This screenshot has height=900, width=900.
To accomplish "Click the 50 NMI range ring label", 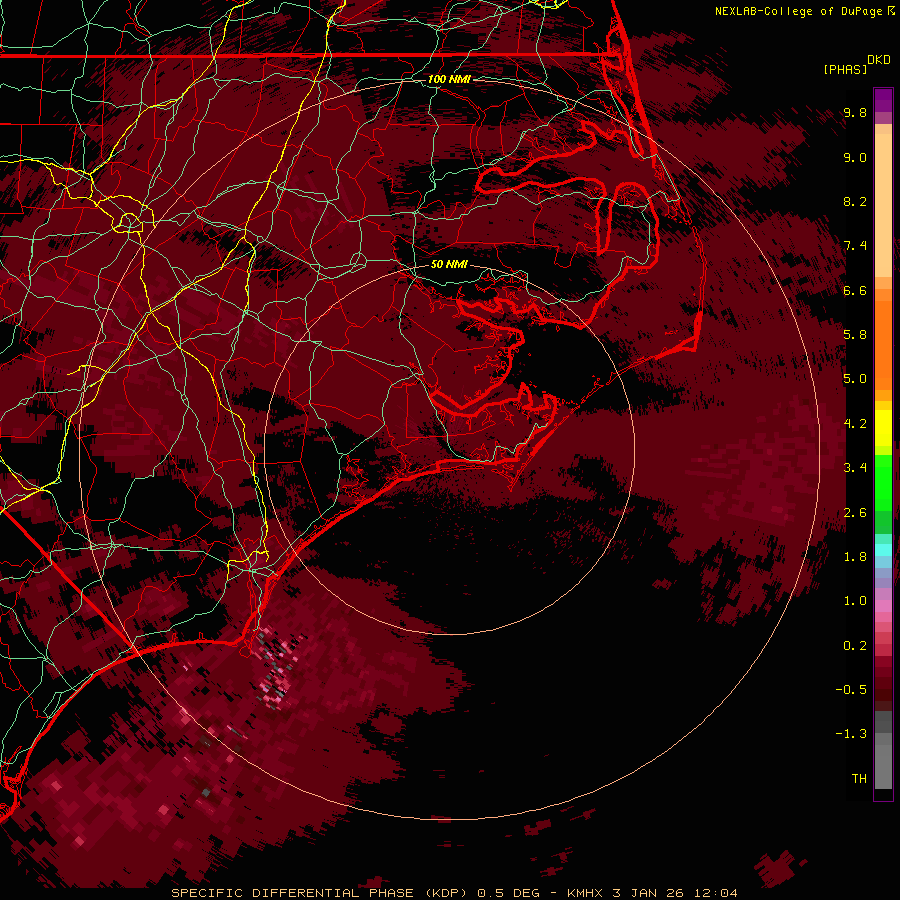I will pos(449,264).
